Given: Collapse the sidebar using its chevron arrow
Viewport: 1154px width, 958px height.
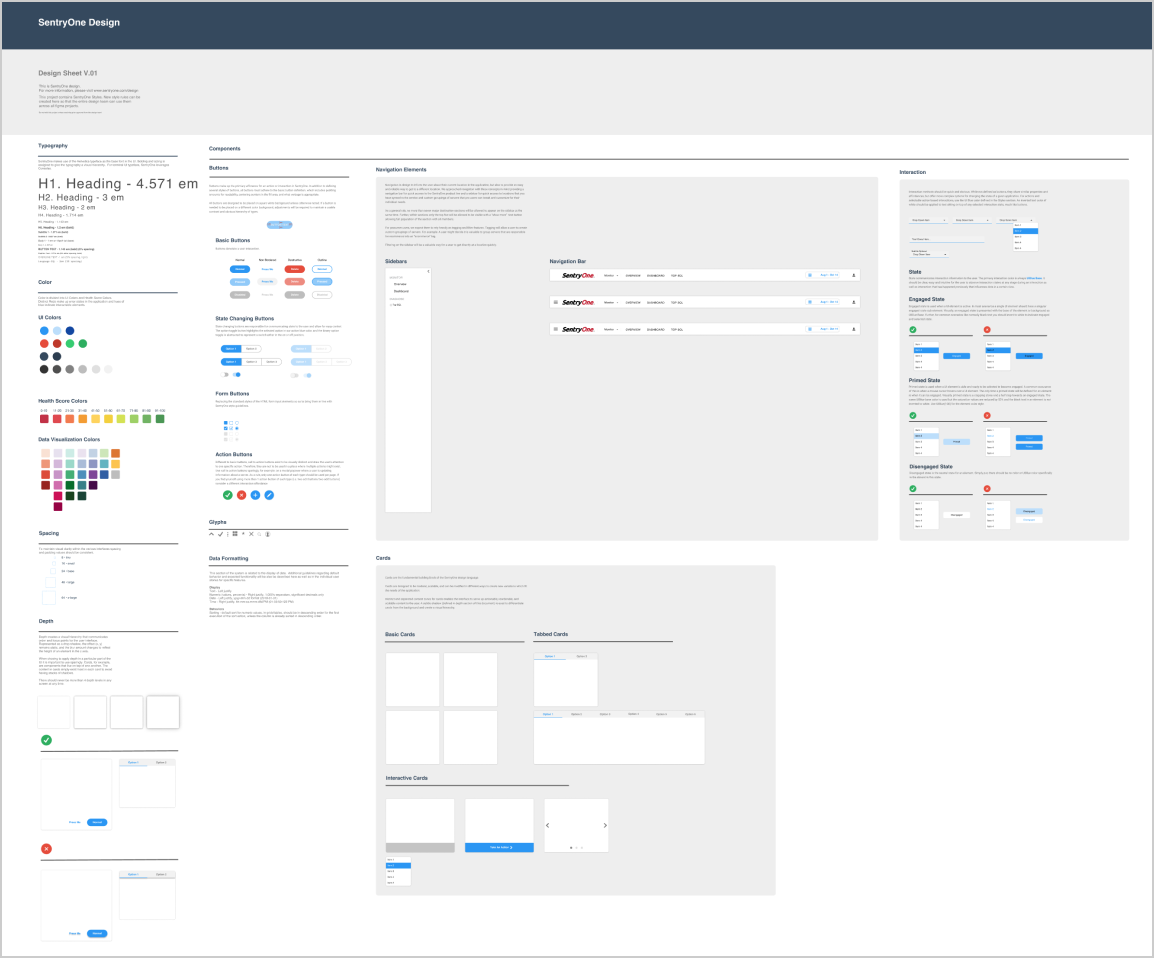Looking at the screenshot, I should click(x=428, y=271).
